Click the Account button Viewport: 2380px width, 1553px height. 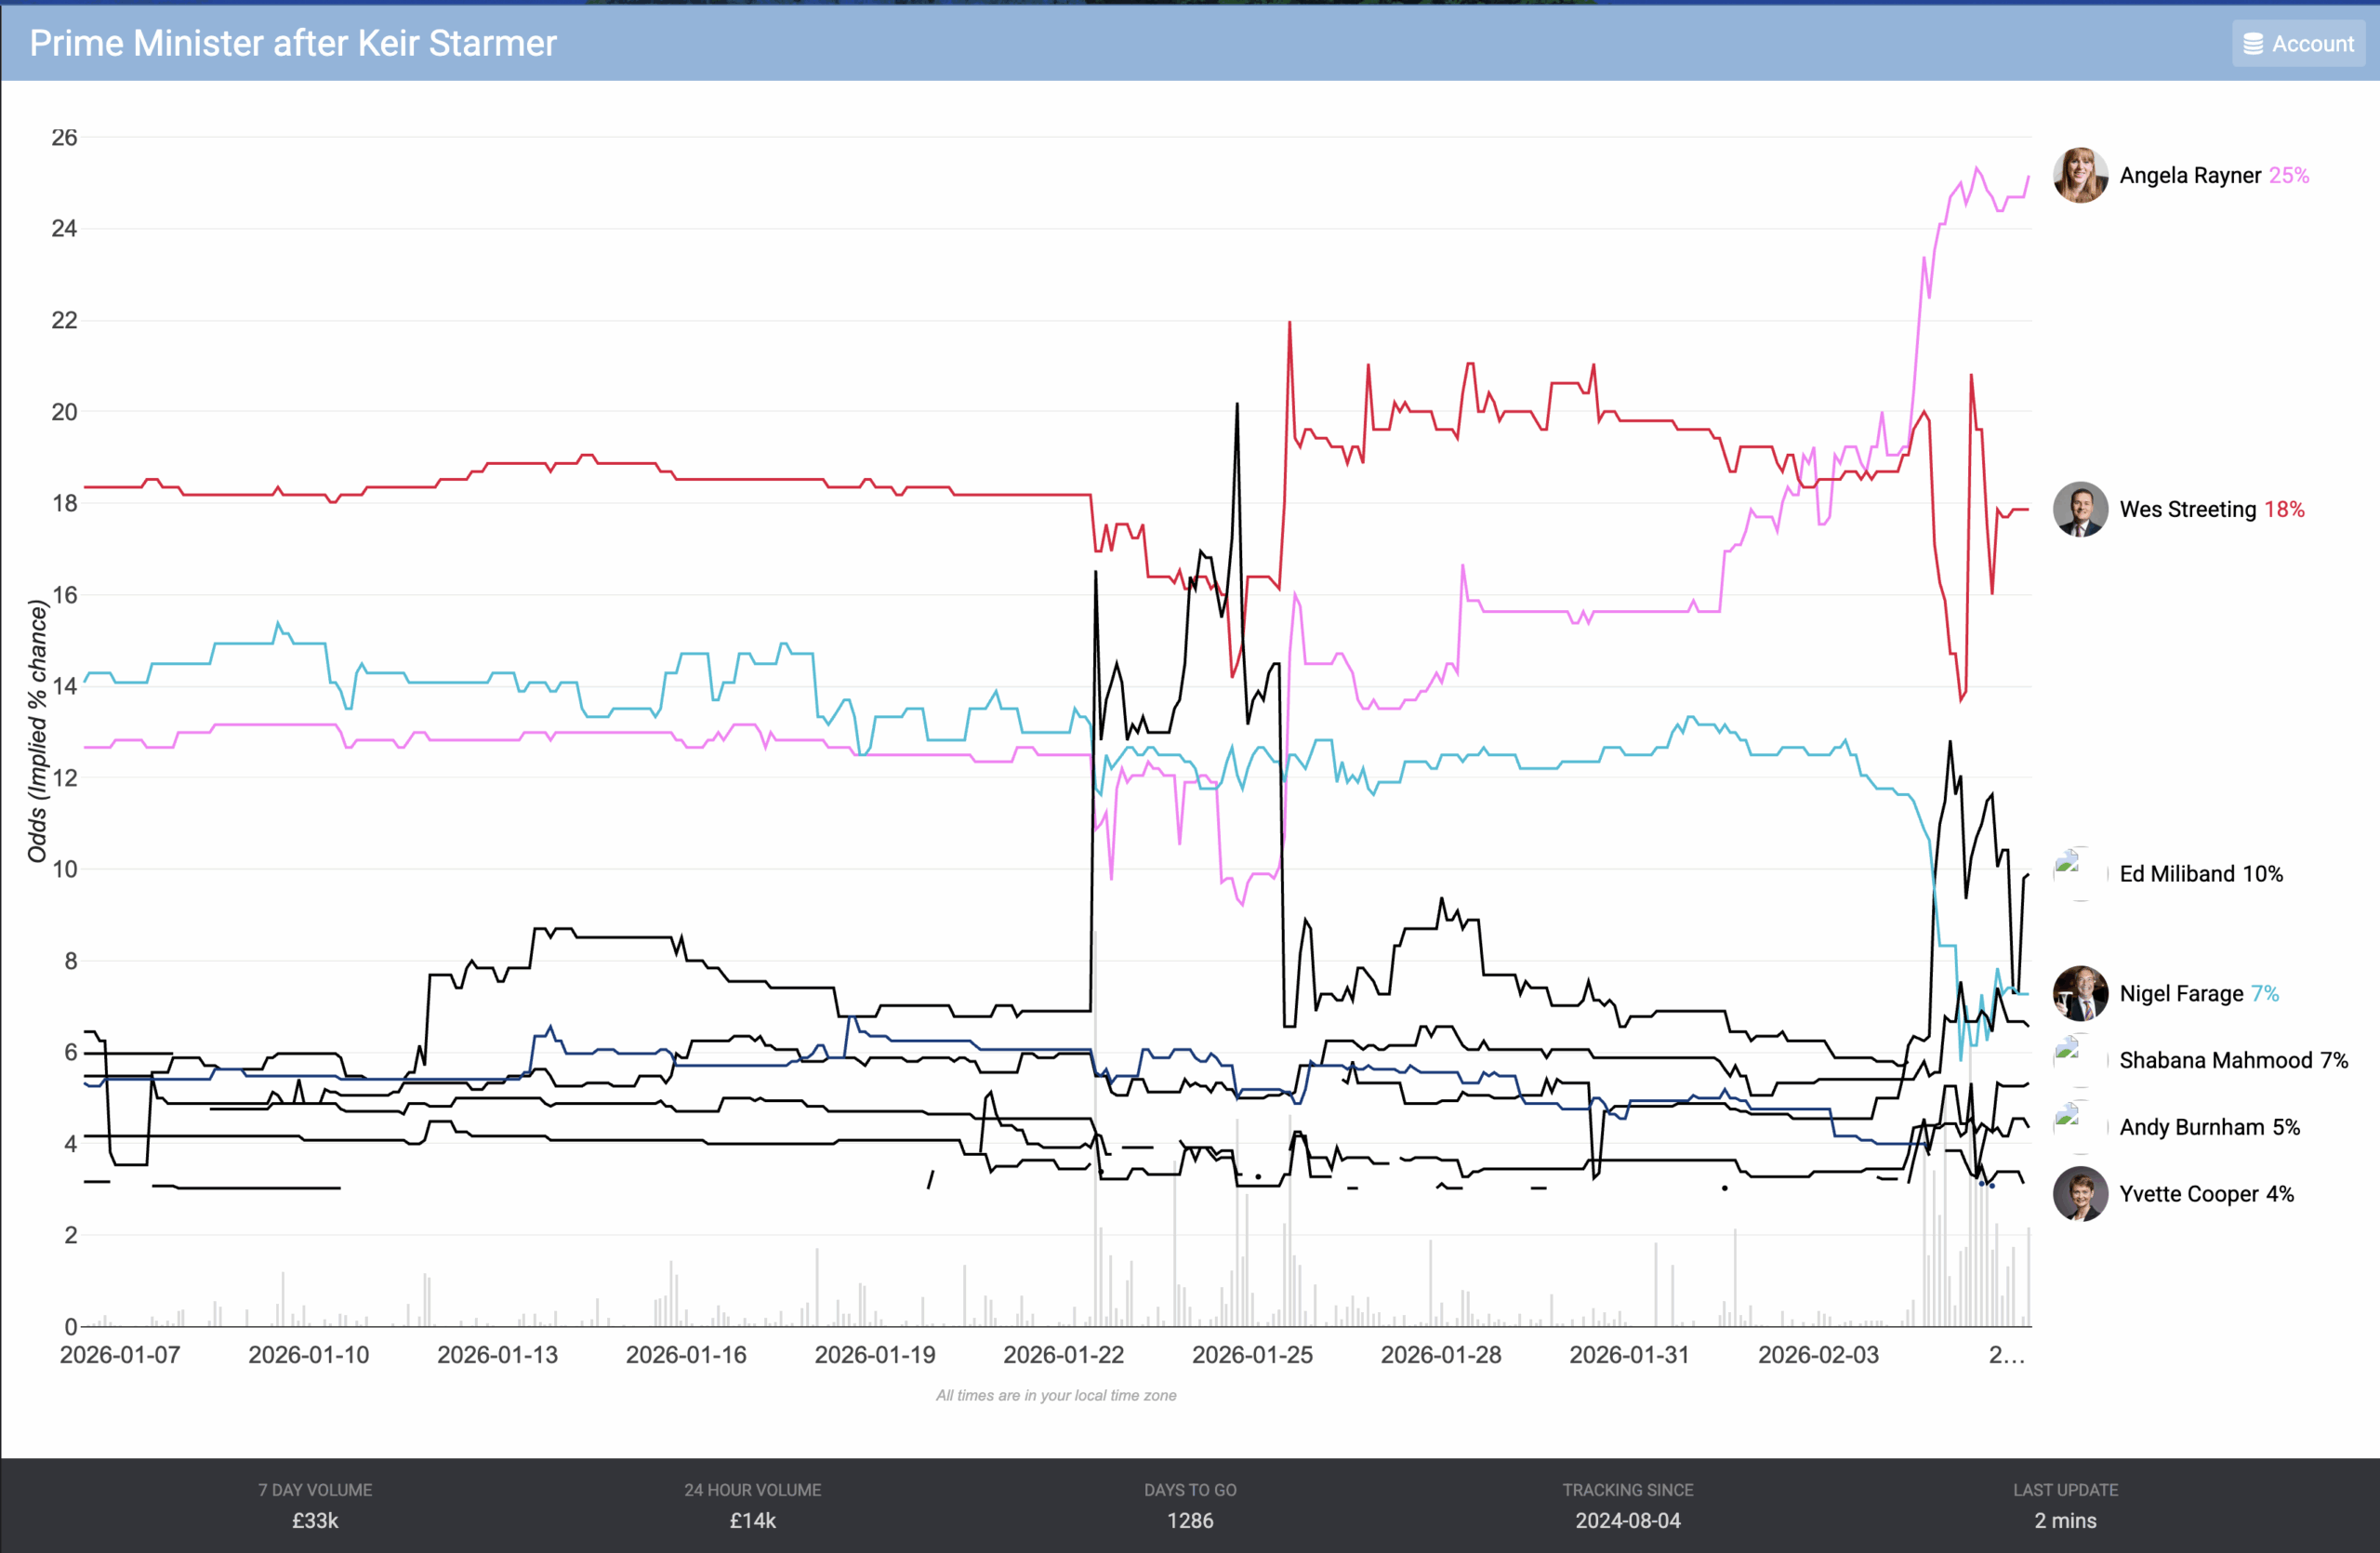(x=2298, y=44)
